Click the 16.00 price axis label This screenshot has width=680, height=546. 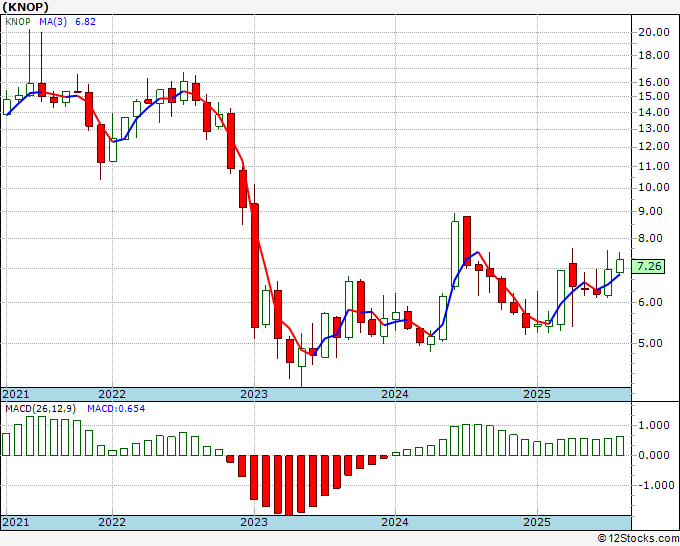pyautogui.click(x=654, y=82)
